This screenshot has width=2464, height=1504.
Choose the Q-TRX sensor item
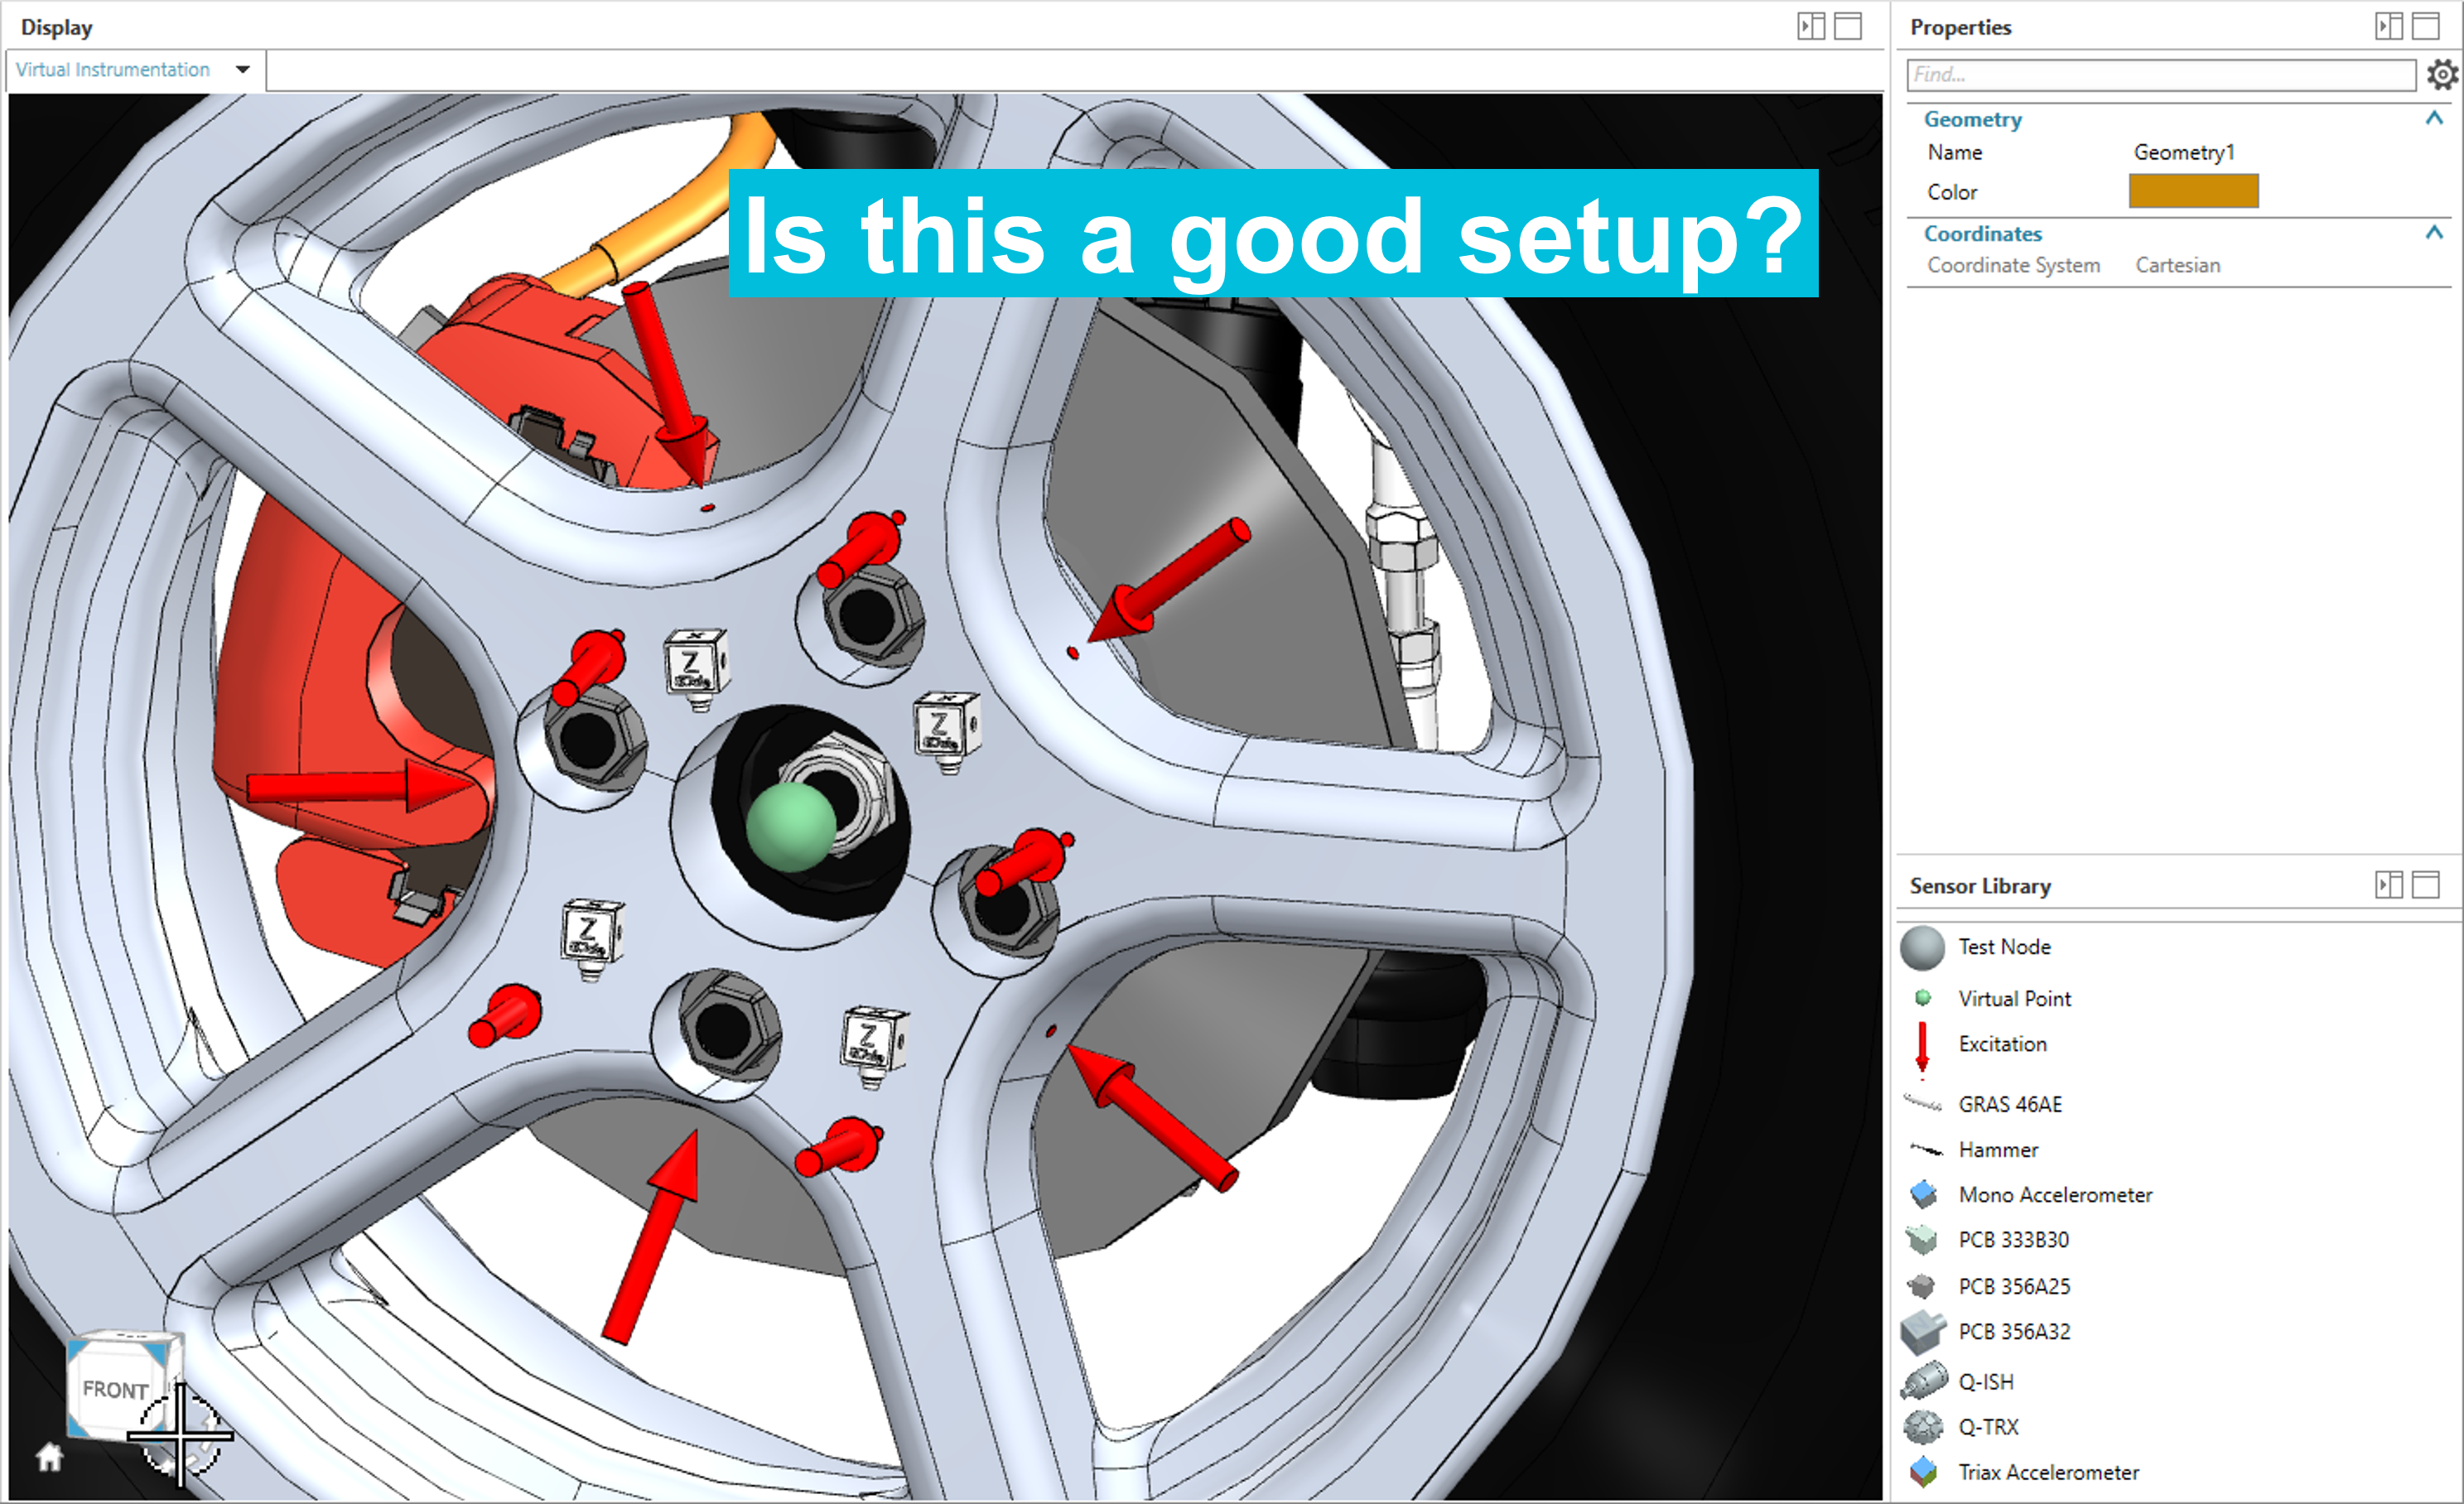click(1987, 1427)
